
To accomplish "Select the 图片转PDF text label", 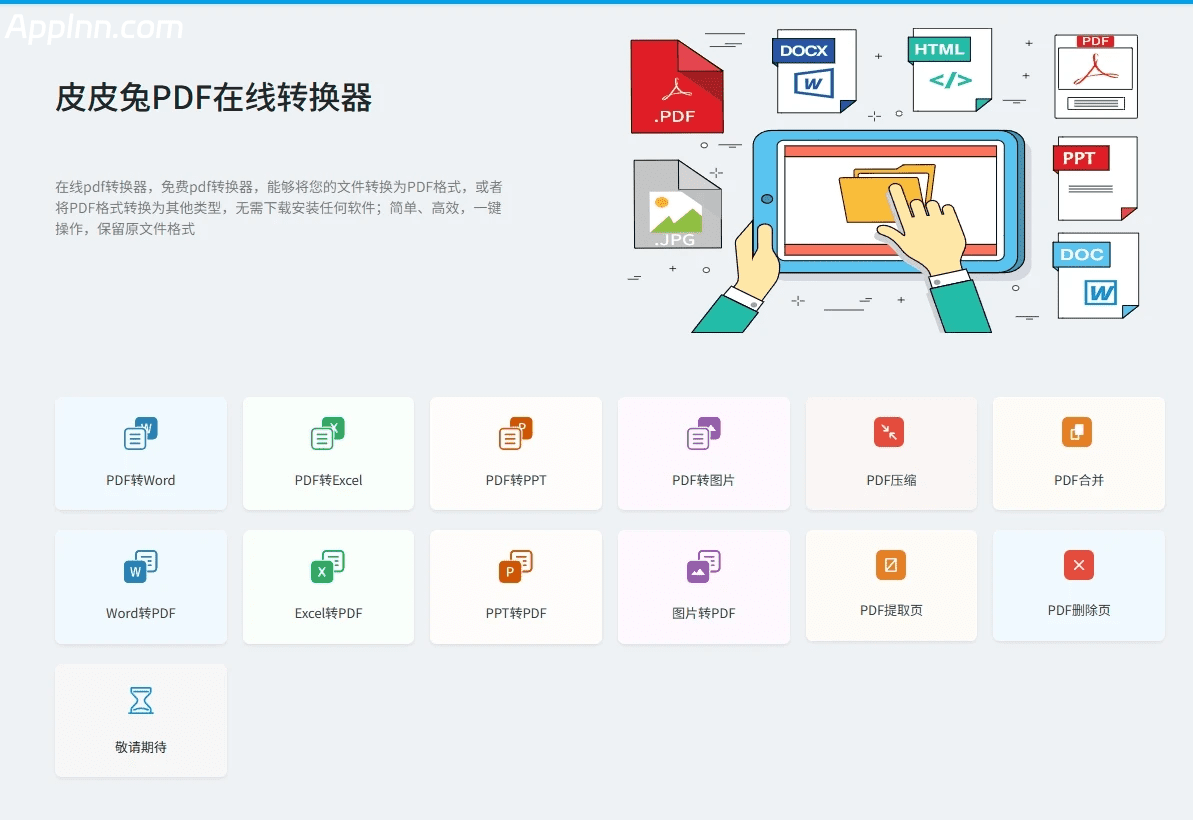I will (x=703, y=613).
